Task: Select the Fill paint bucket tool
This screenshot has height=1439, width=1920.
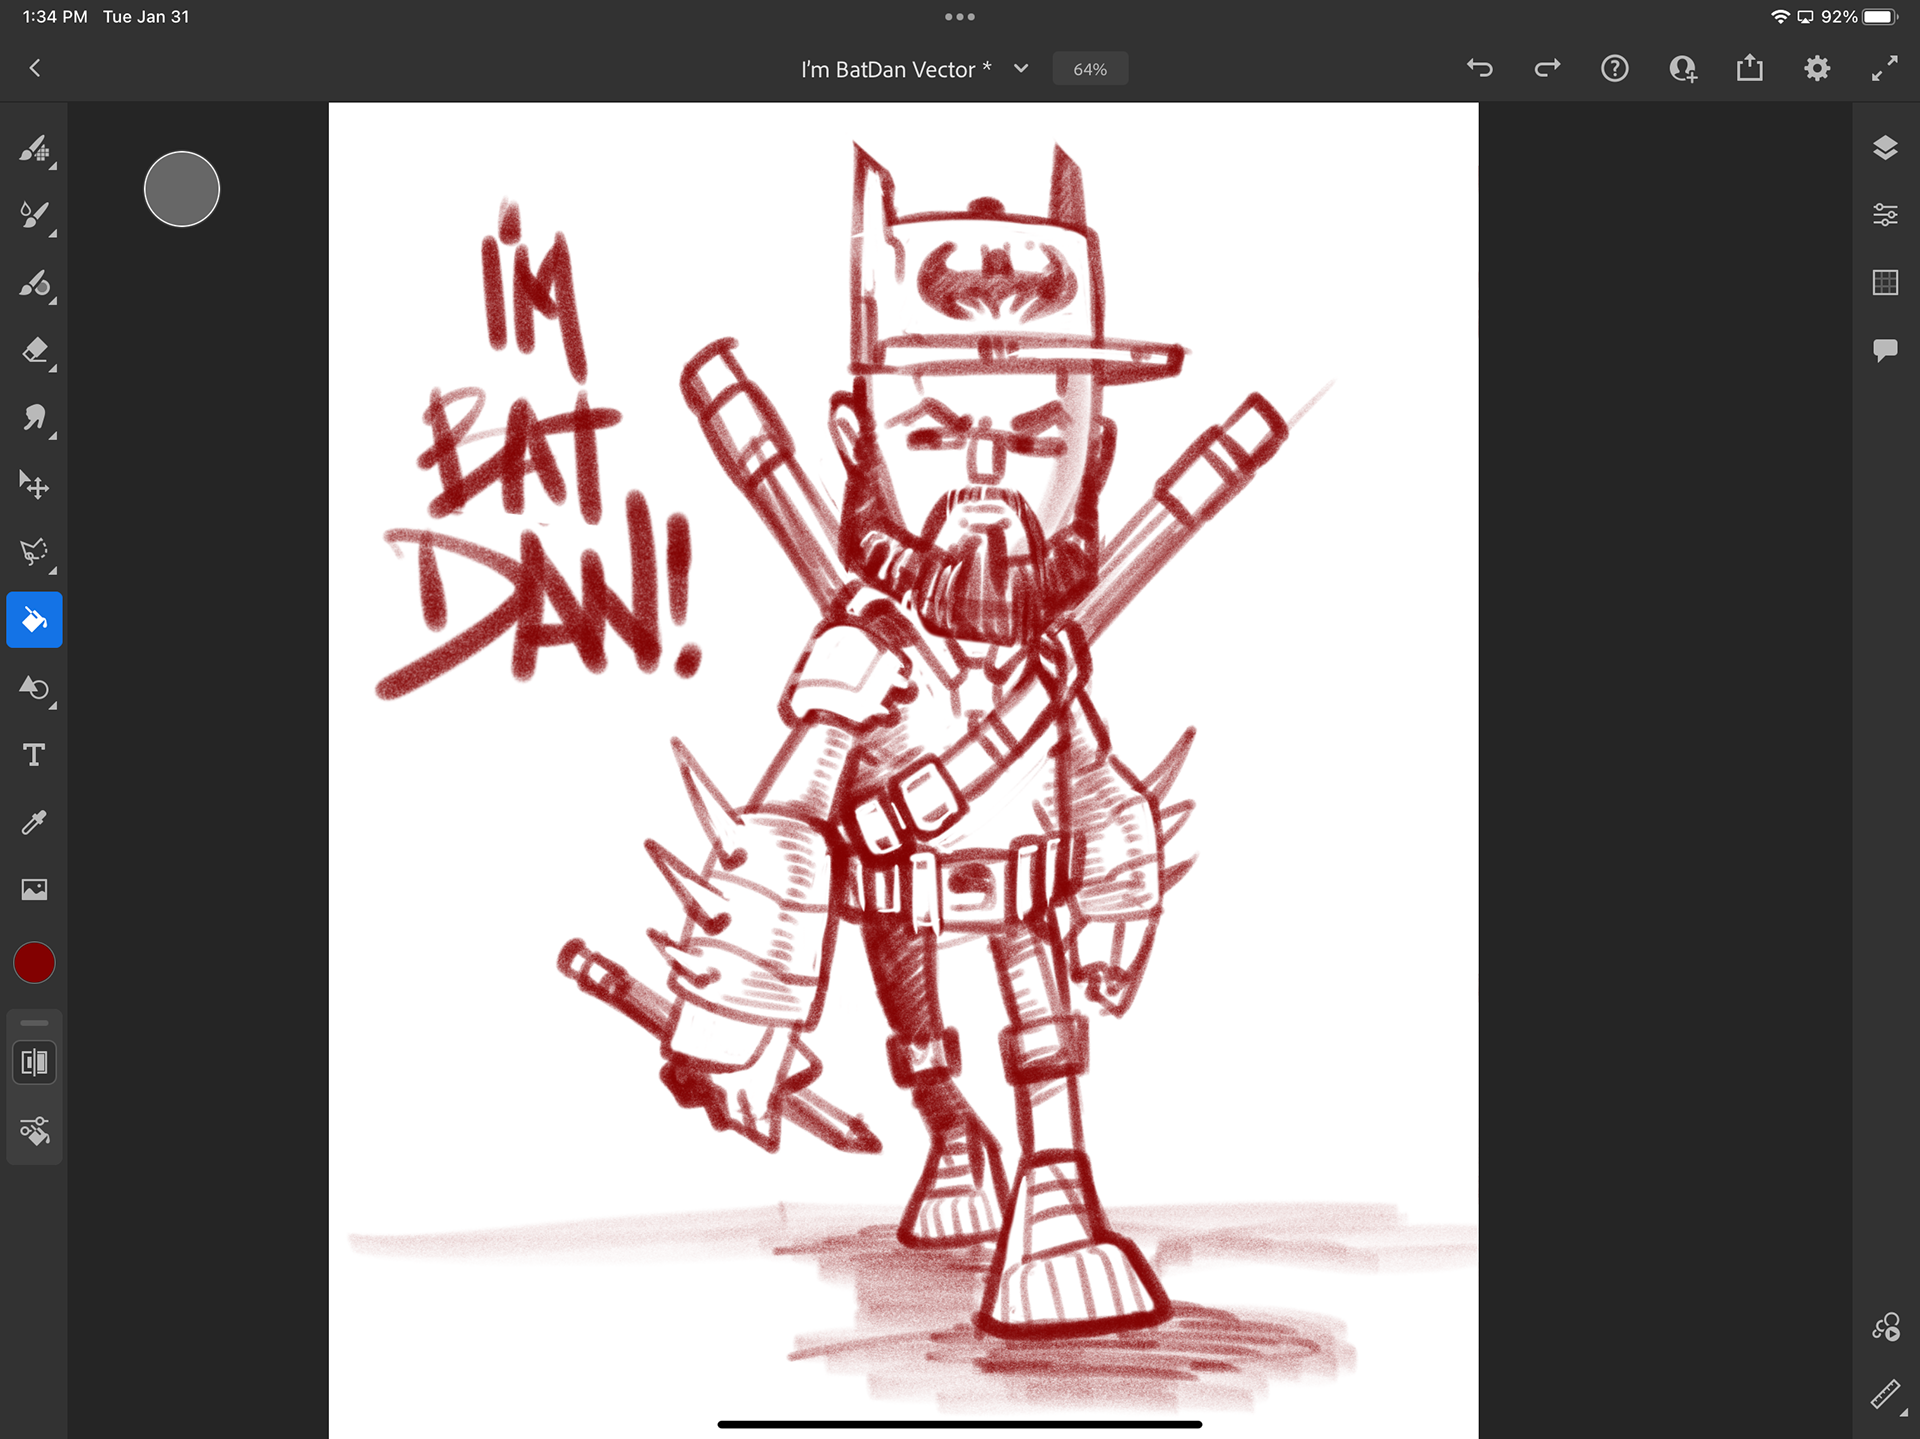Action: tap(34, 620)
